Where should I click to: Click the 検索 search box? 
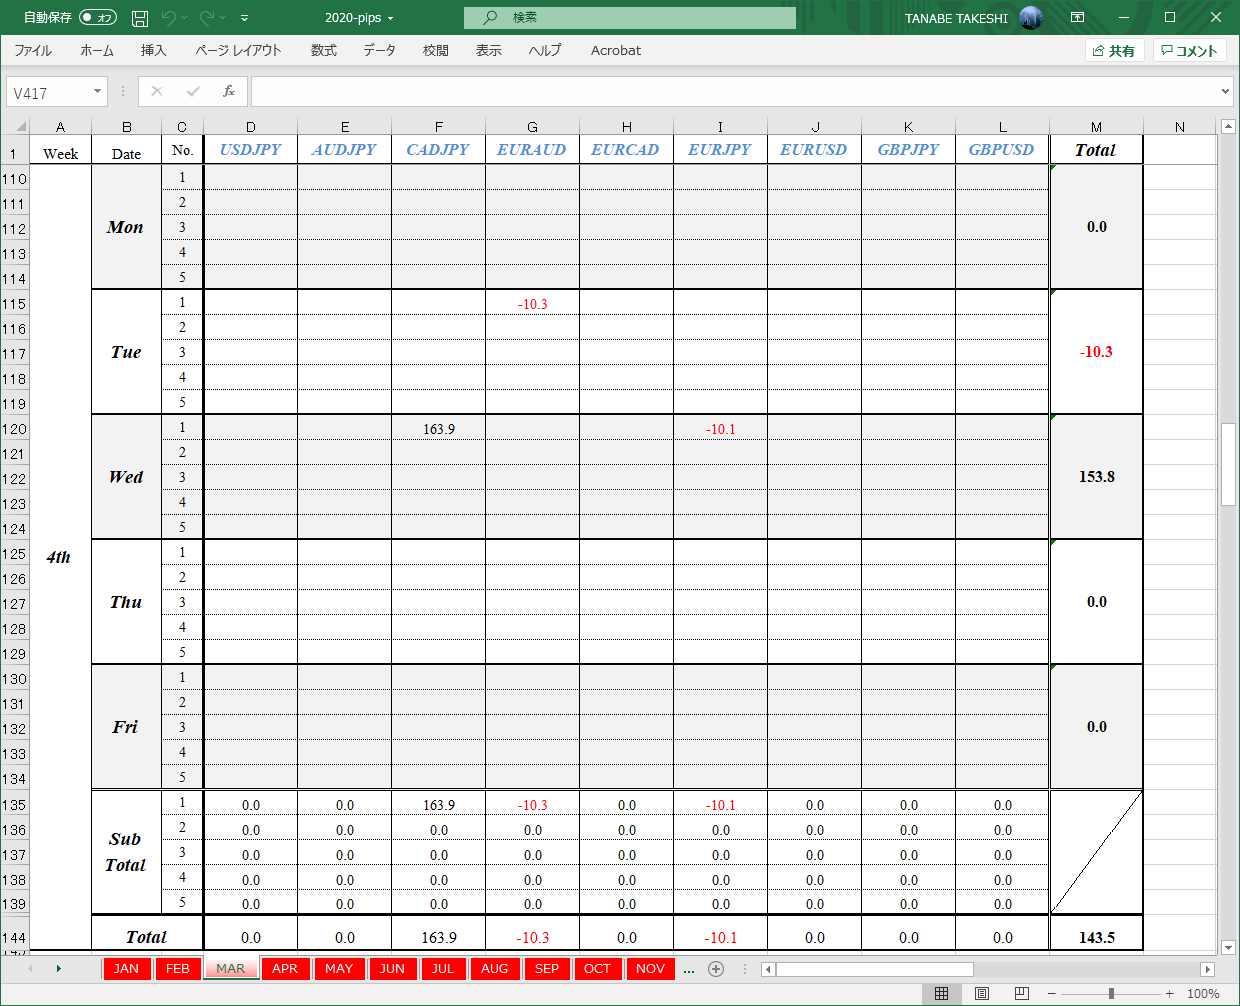click(630, 18)
